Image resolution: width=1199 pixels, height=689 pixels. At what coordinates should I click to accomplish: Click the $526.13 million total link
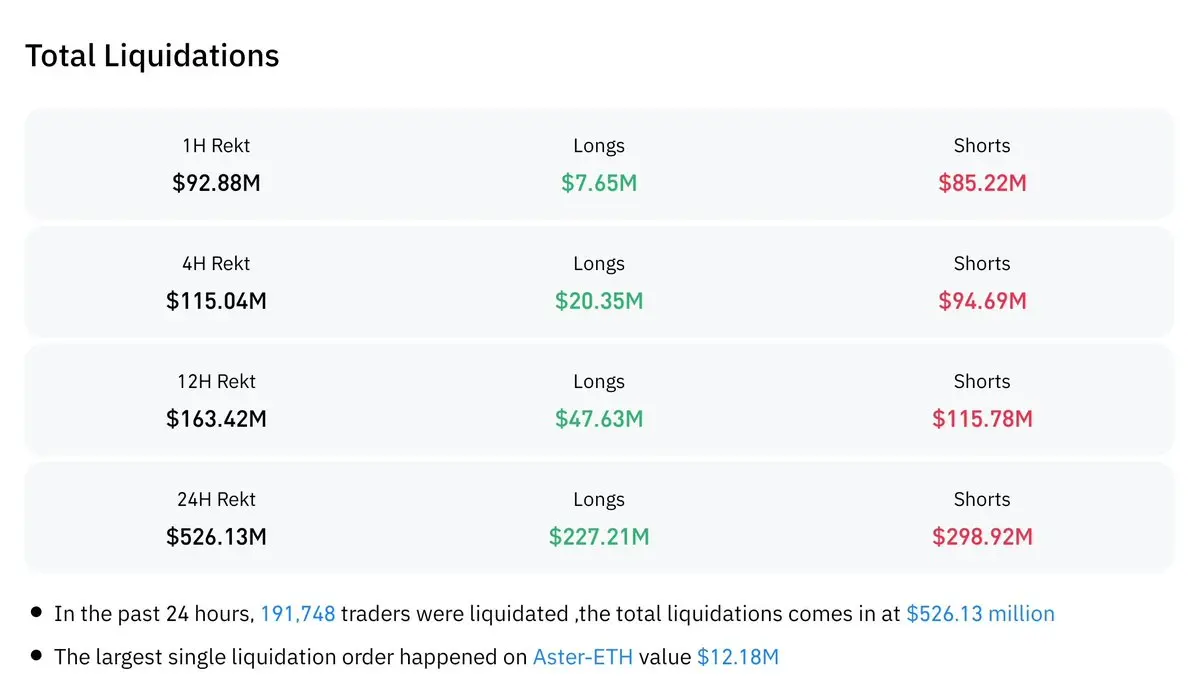tap(980, 614)
